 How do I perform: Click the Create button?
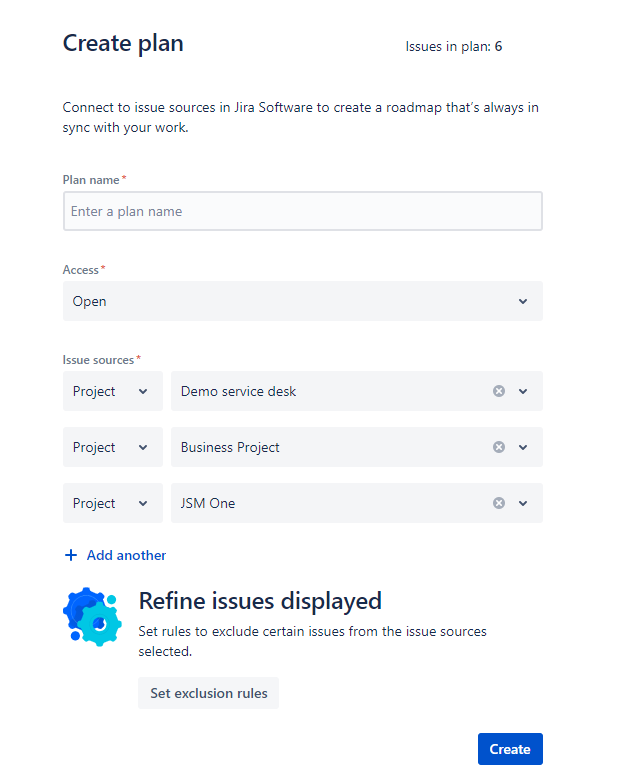[x=510, y=749]
